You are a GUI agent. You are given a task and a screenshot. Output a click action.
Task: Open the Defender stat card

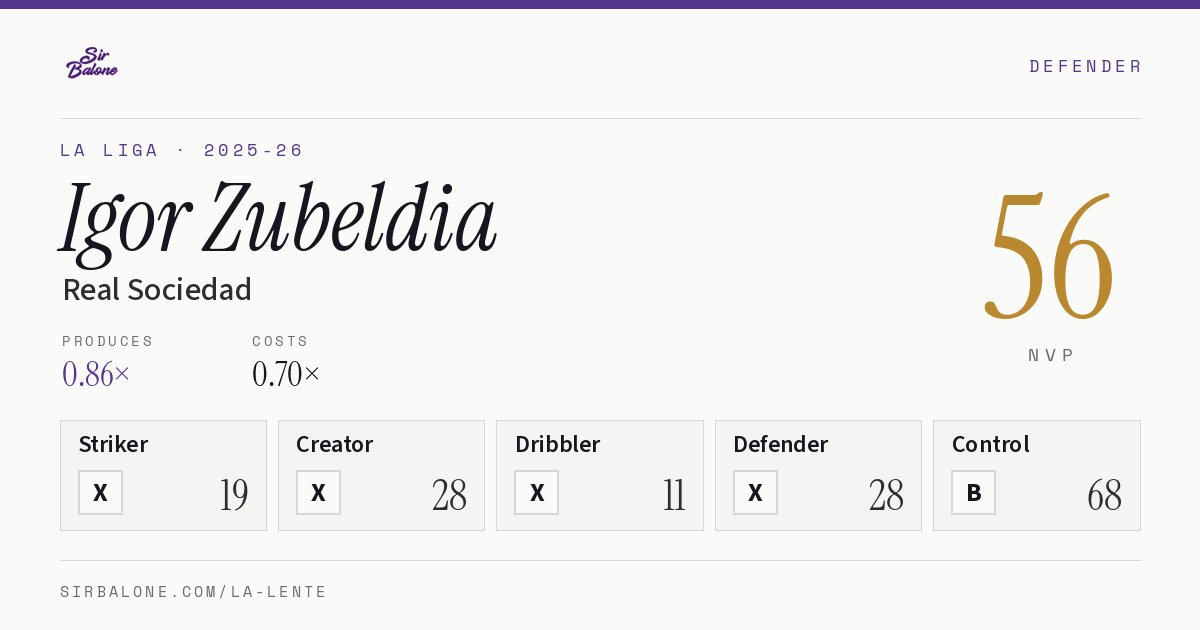(x=818, y=475)
